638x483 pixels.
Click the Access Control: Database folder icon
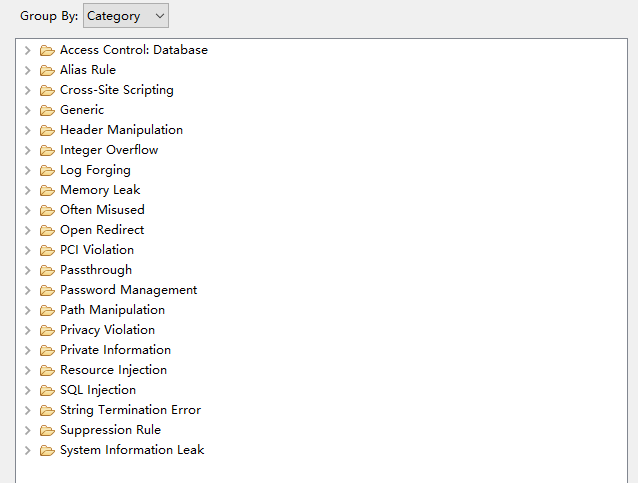coord(47,50)
